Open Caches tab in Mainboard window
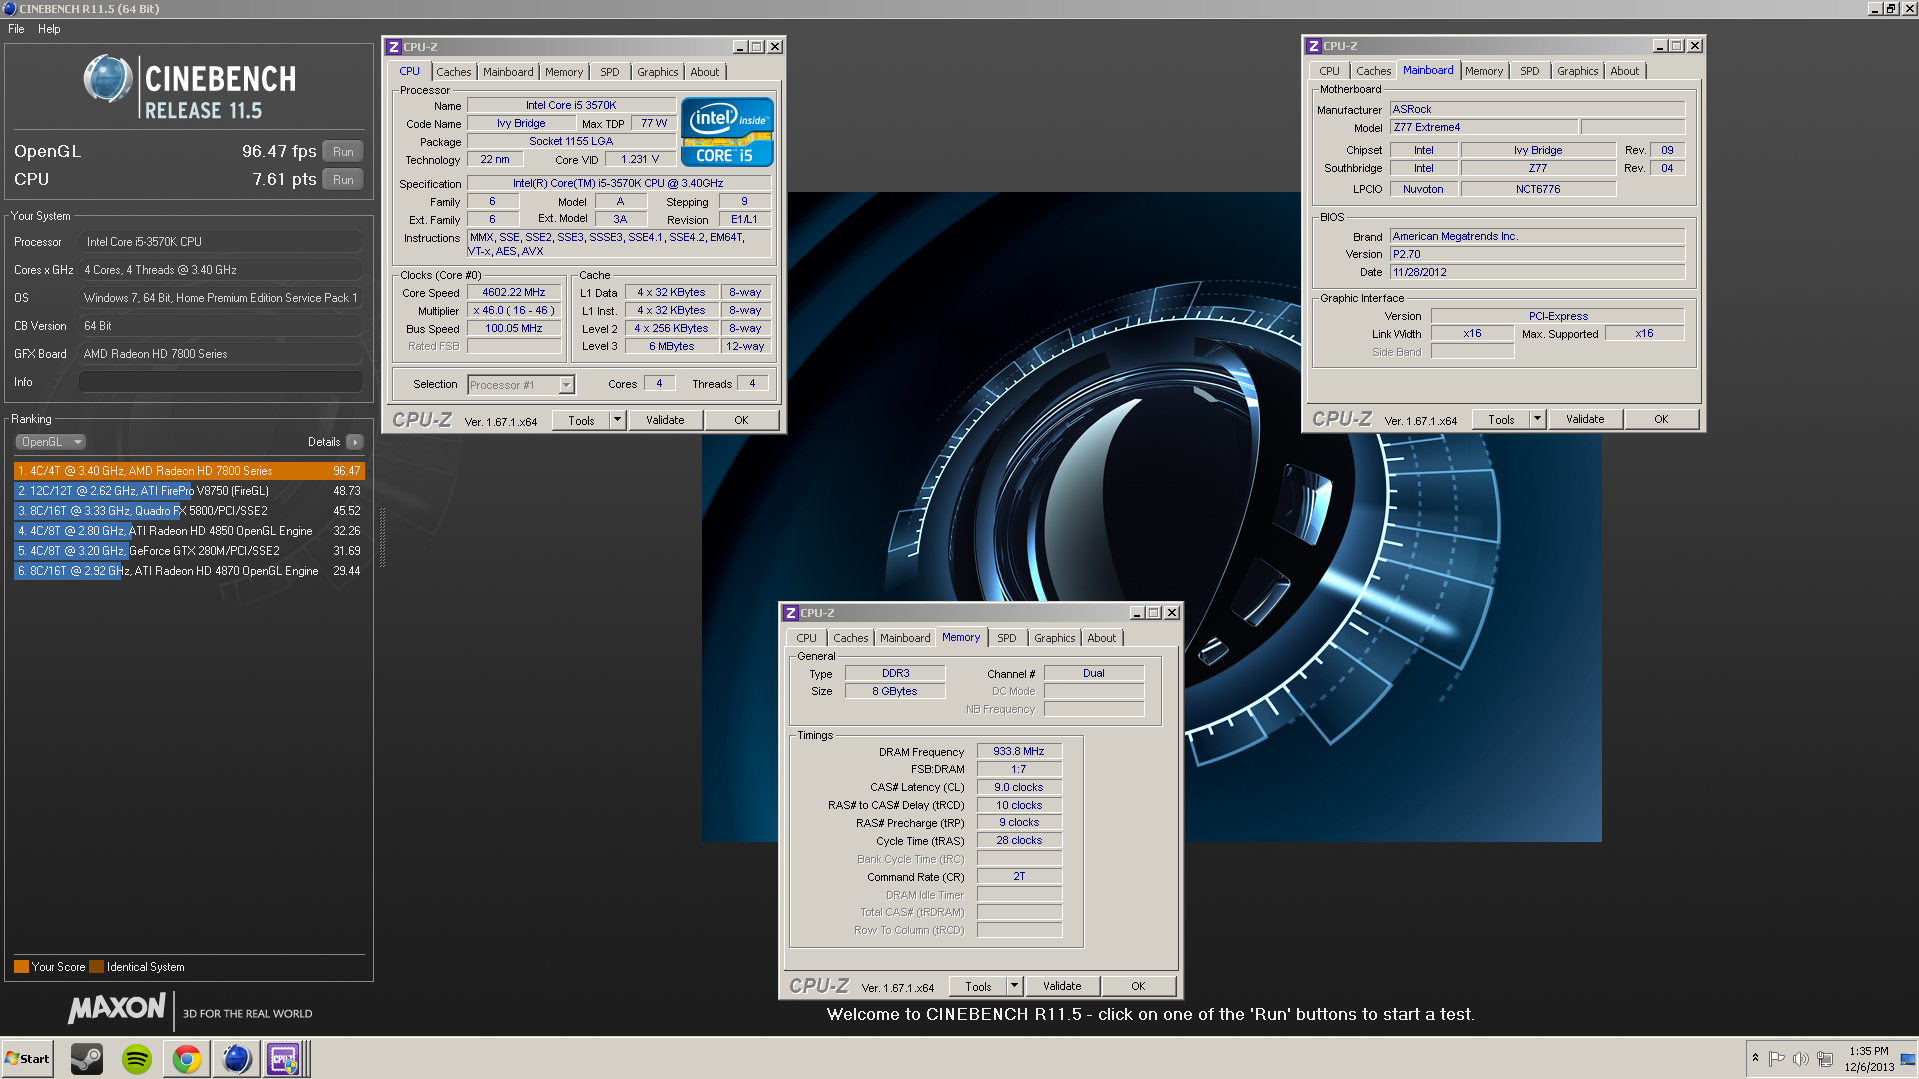This screenshot has width=1919, height=1079. click(x=1373, y=71)
